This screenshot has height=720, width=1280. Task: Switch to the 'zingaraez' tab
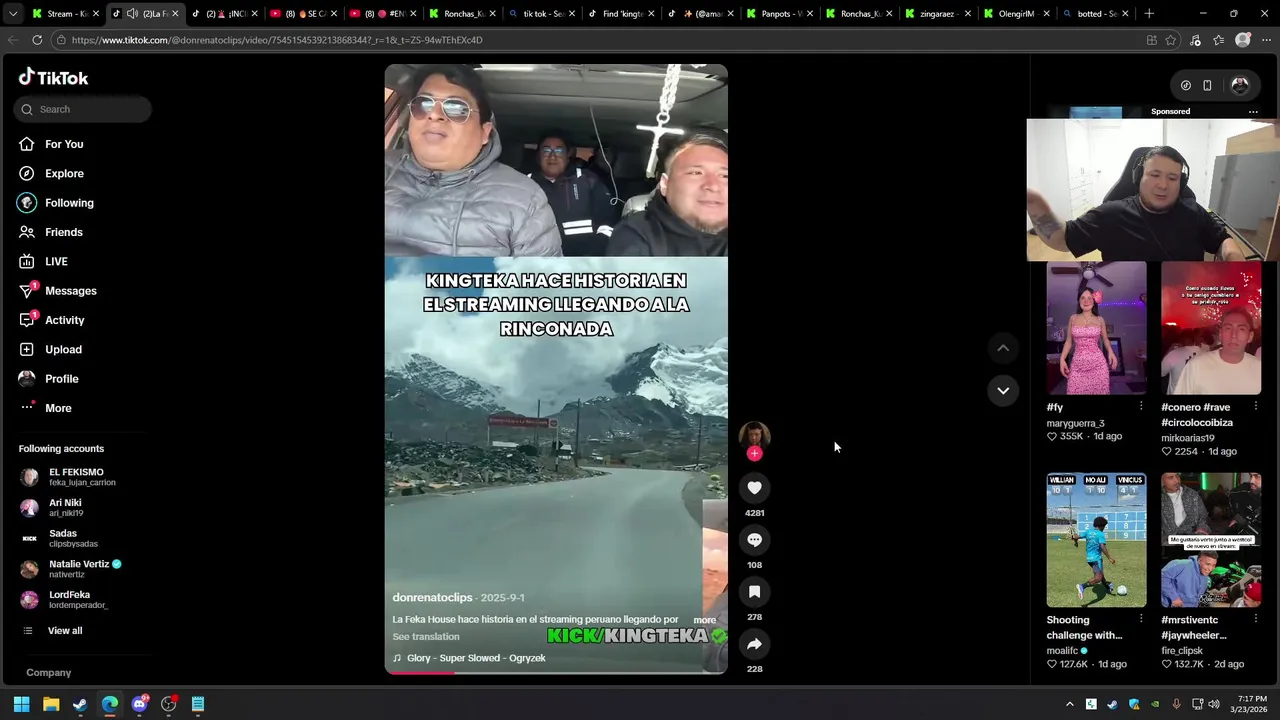[937, 14]
